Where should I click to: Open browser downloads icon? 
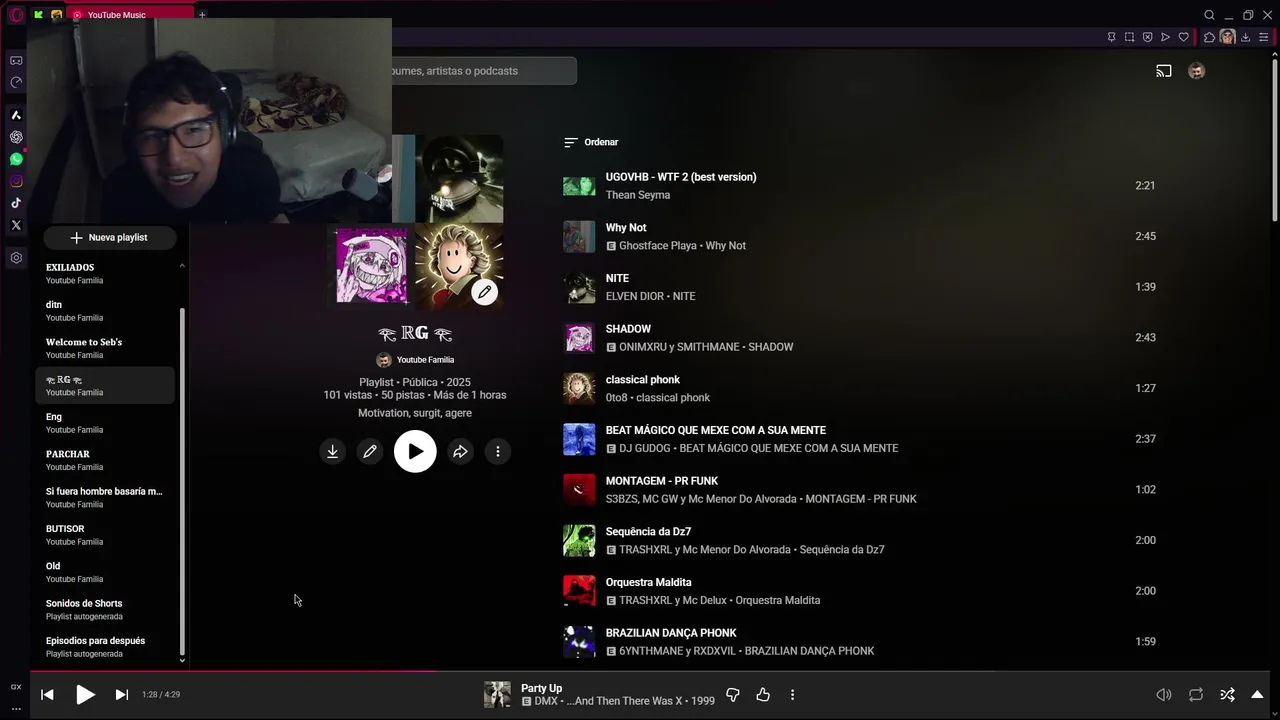click(x=1245, y=37)
